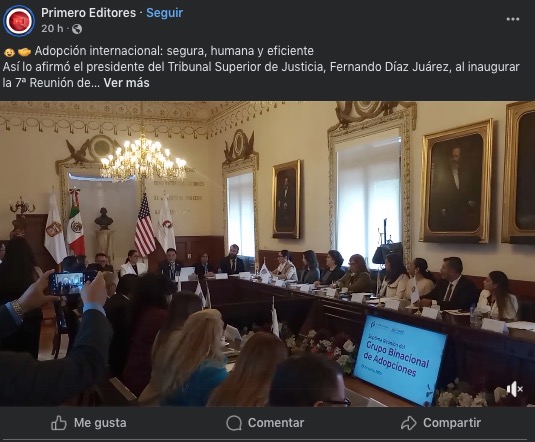Expand the post text with Ver más
The width and height of the screenshot is (535, 442).
[x=127, y=83]
